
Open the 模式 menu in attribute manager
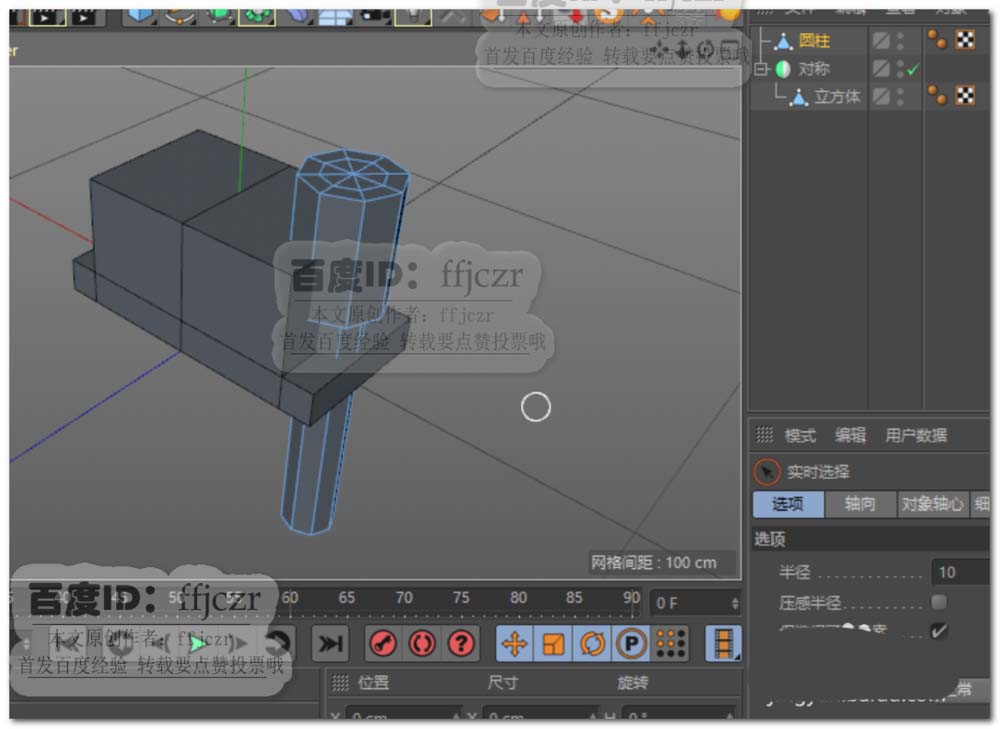pos(800,436)
